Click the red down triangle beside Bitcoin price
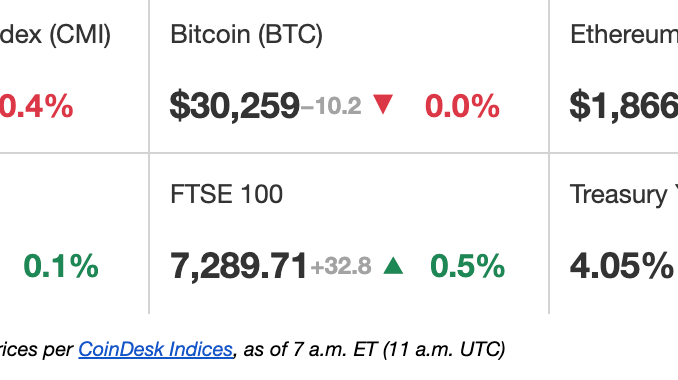 click(x=383, y=104)
